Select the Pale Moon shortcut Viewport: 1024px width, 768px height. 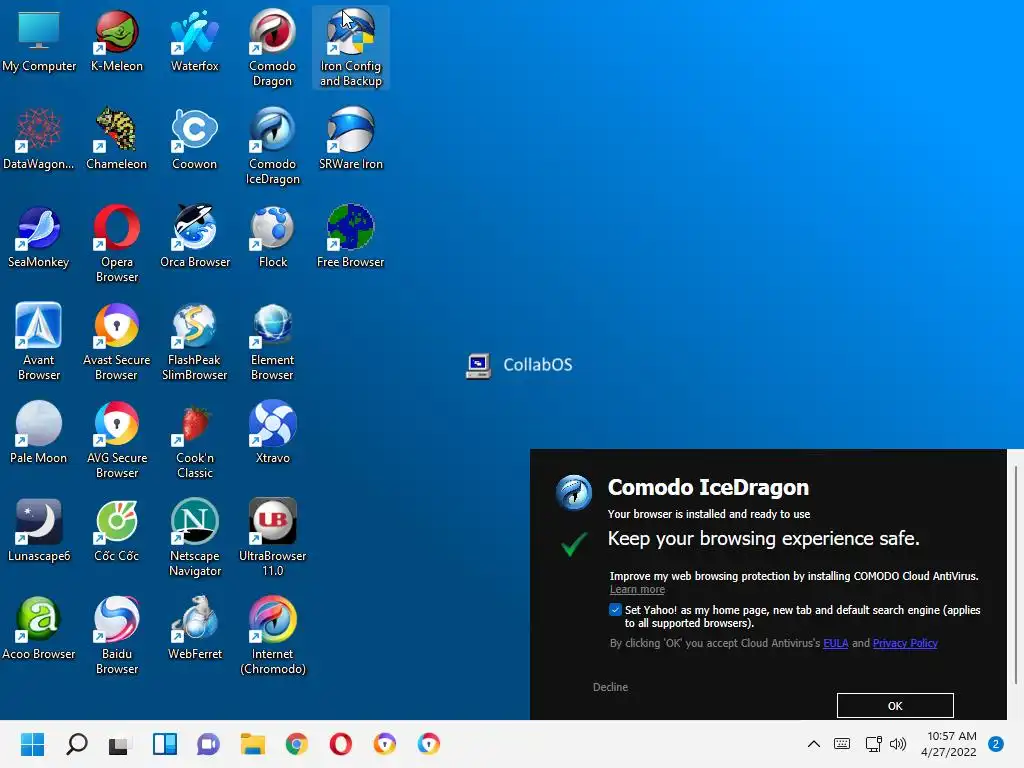pos(39,432)
